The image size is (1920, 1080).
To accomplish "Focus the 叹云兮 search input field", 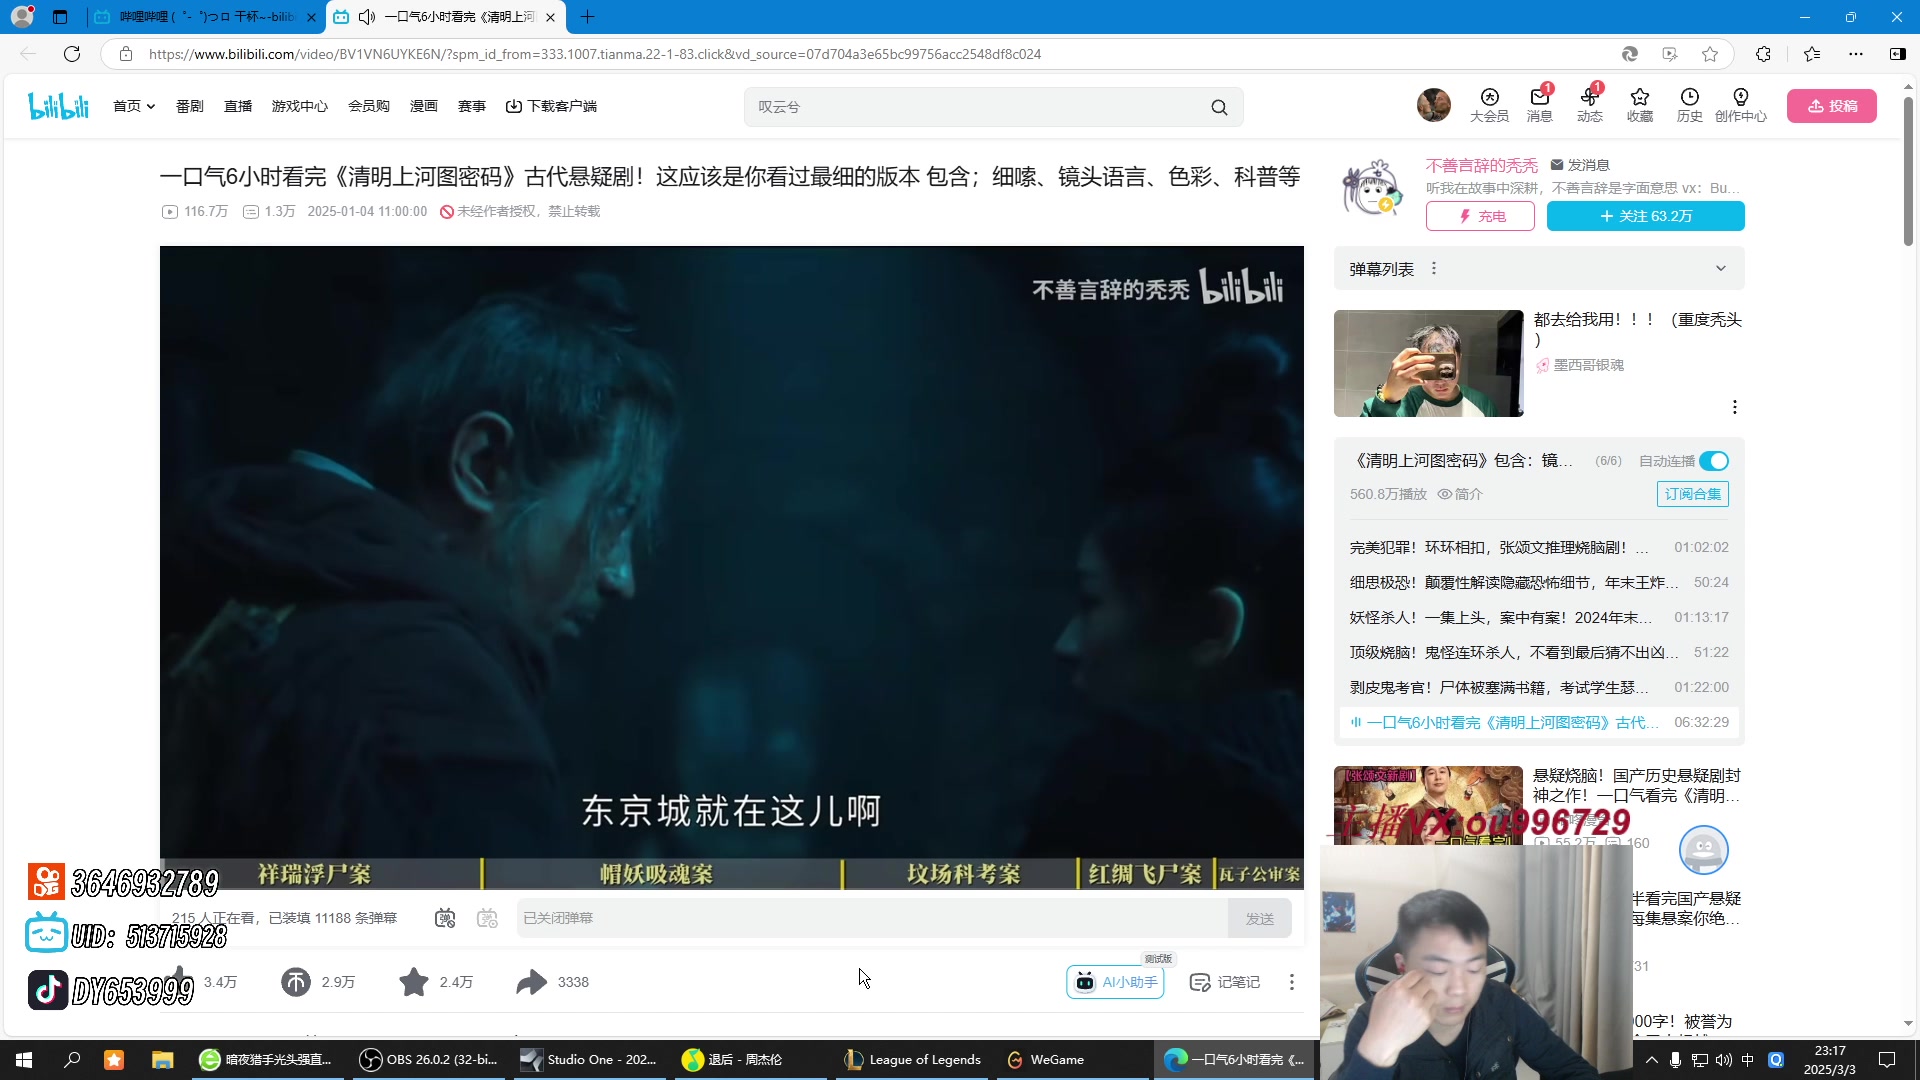I will (x=975, y=107).
